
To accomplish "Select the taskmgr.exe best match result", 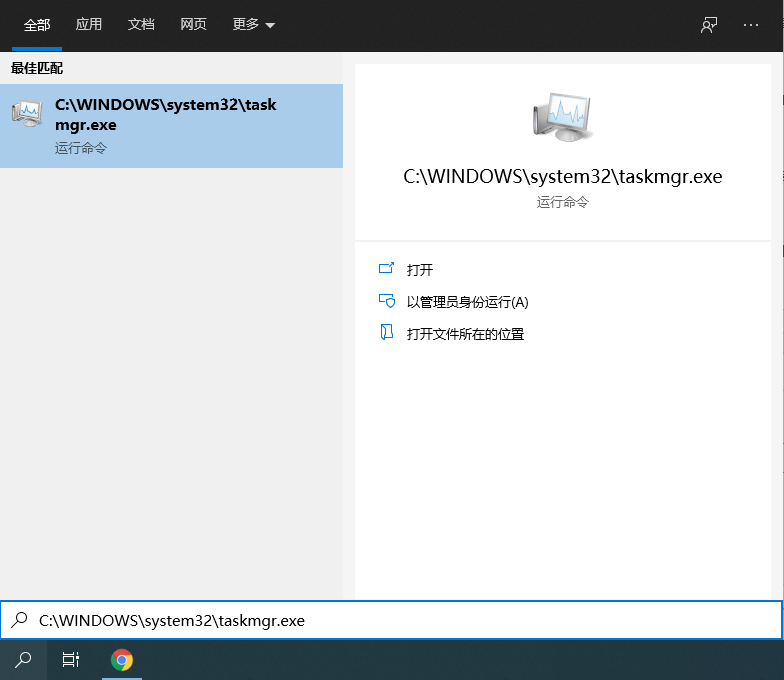I will click(171, 126).
